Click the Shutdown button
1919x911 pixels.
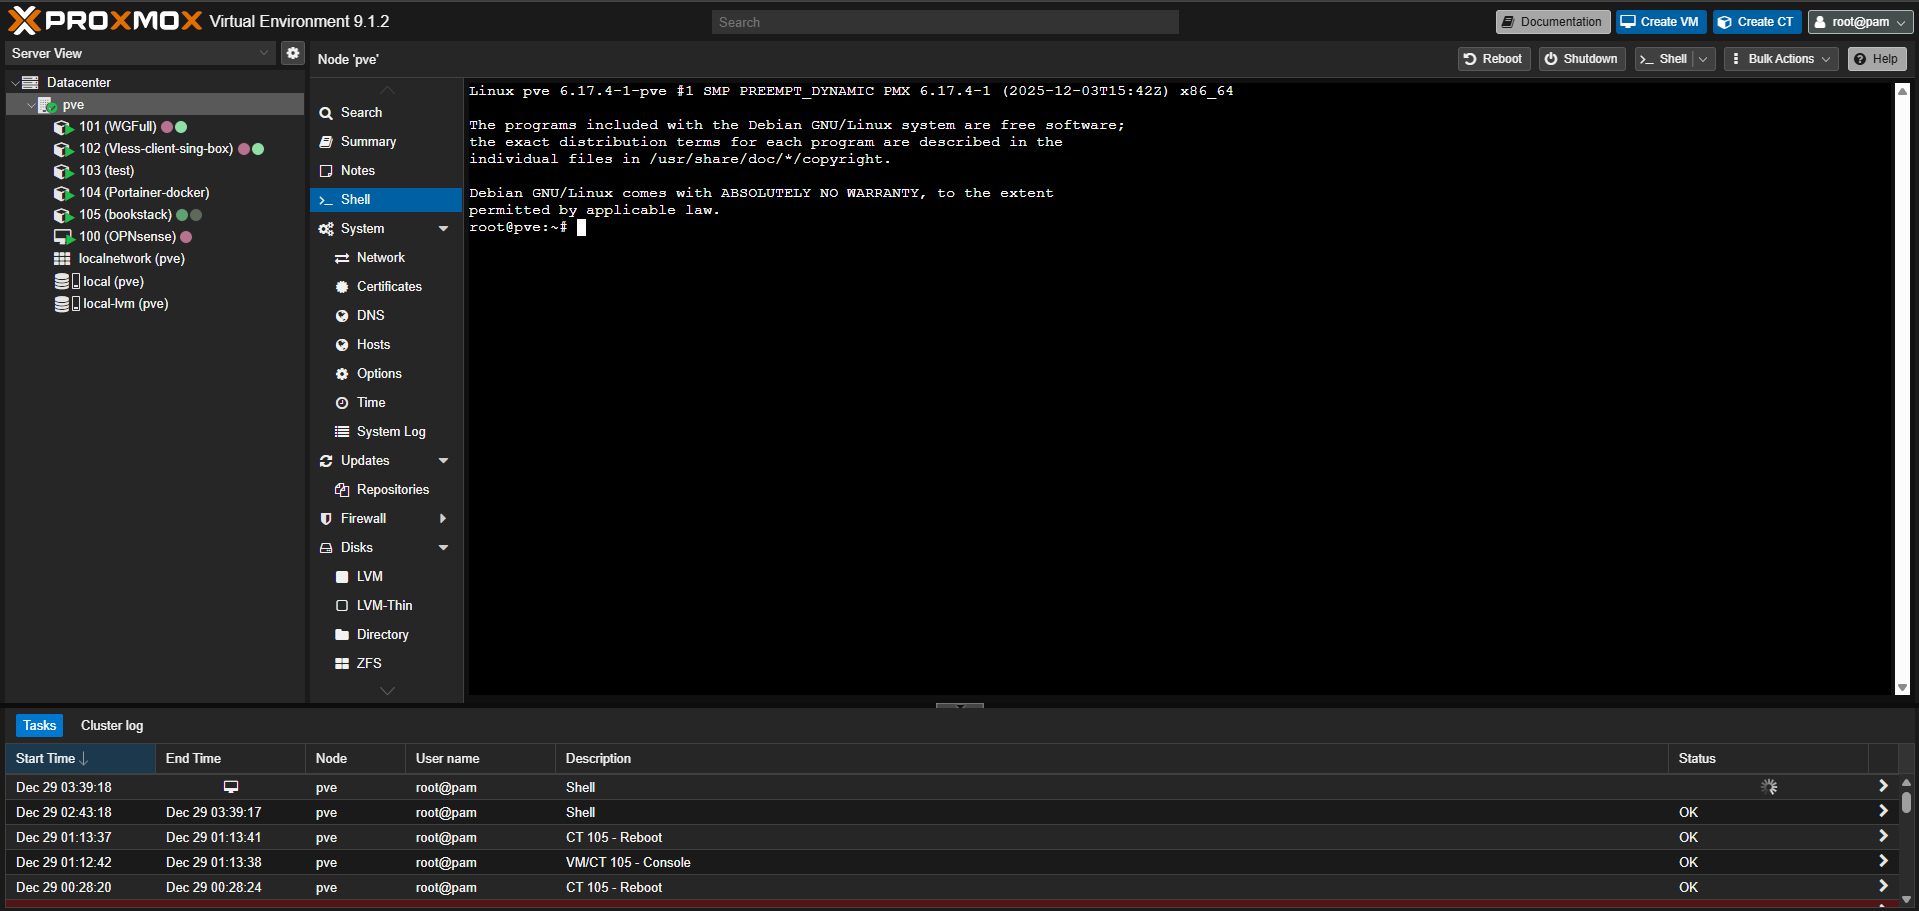1582,59
